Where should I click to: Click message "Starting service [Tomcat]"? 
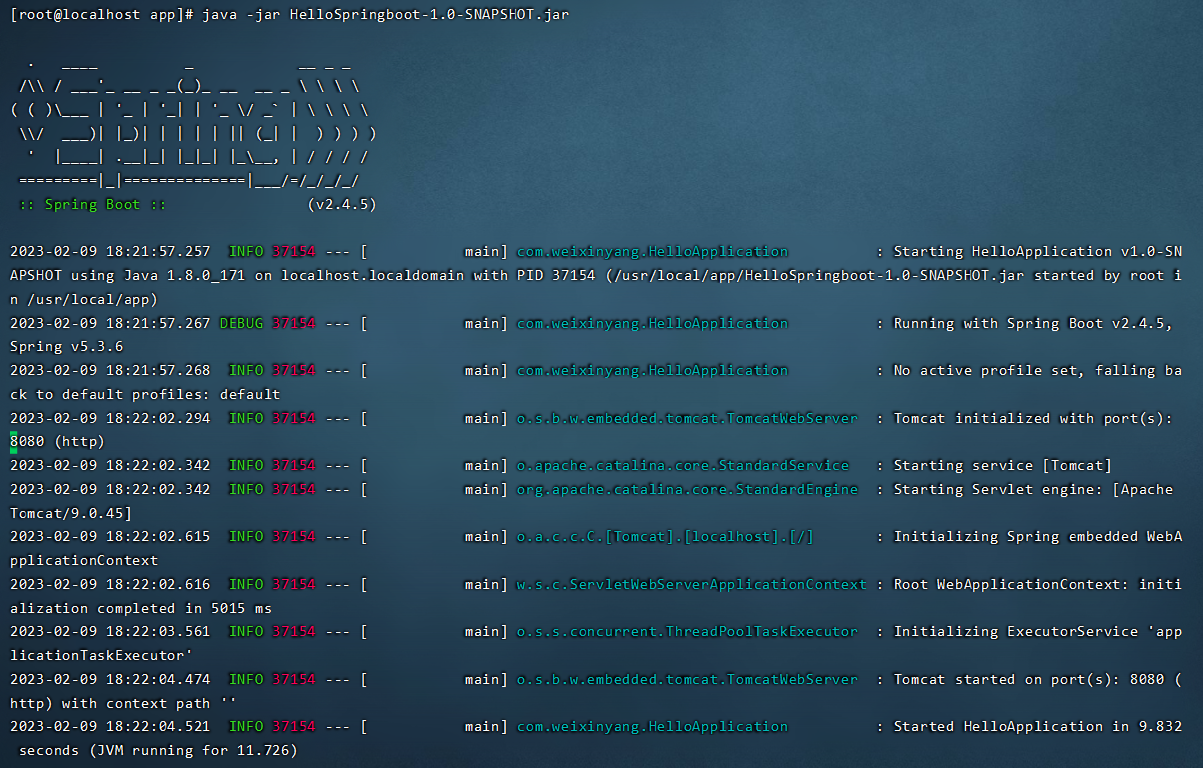click(1002, 465)
